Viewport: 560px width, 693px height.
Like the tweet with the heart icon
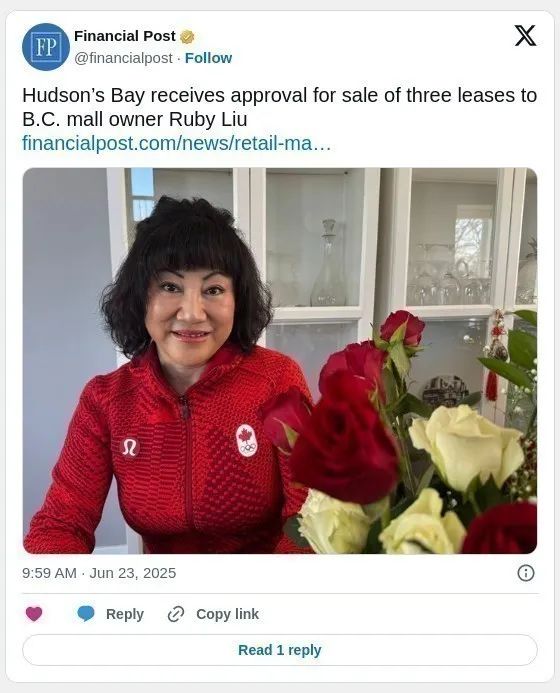coord(34,614)
